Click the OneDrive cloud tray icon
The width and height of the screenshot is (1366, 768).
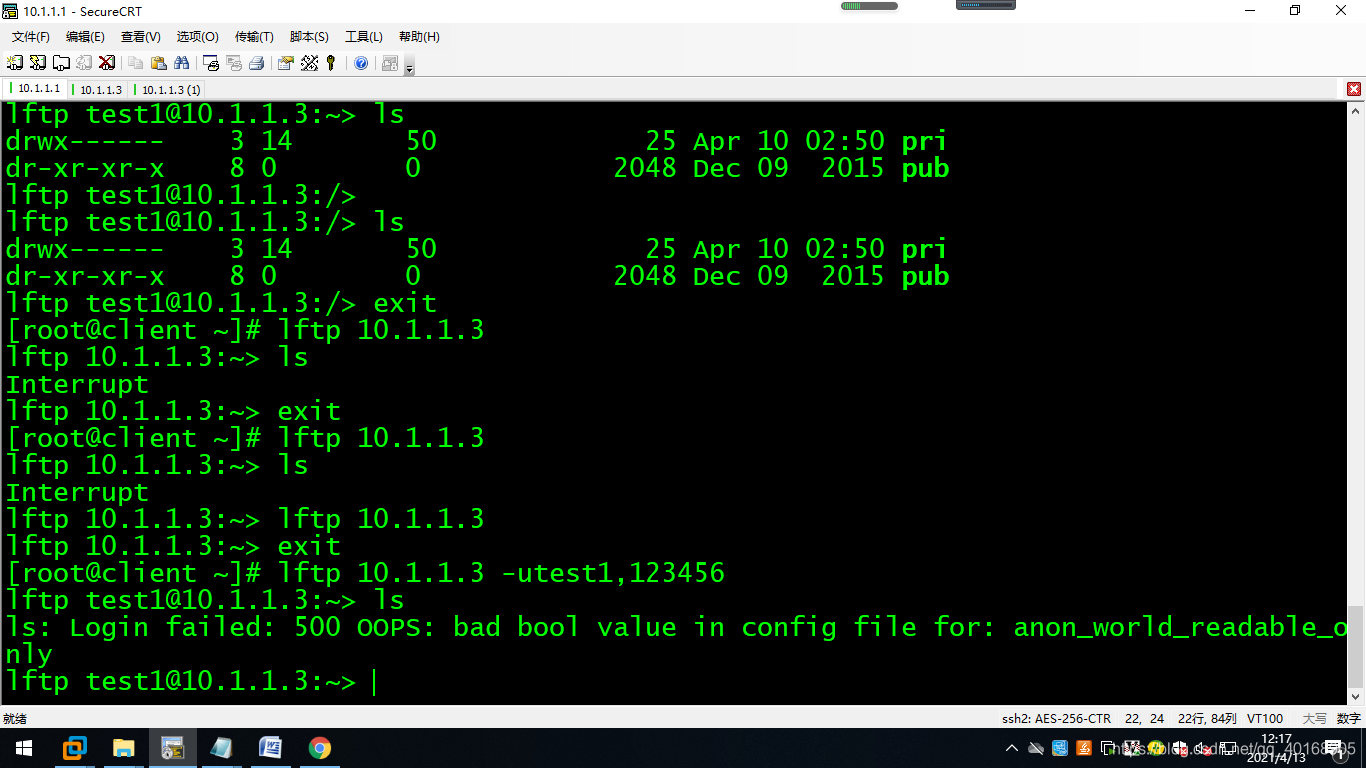[x=1036, y=748]
